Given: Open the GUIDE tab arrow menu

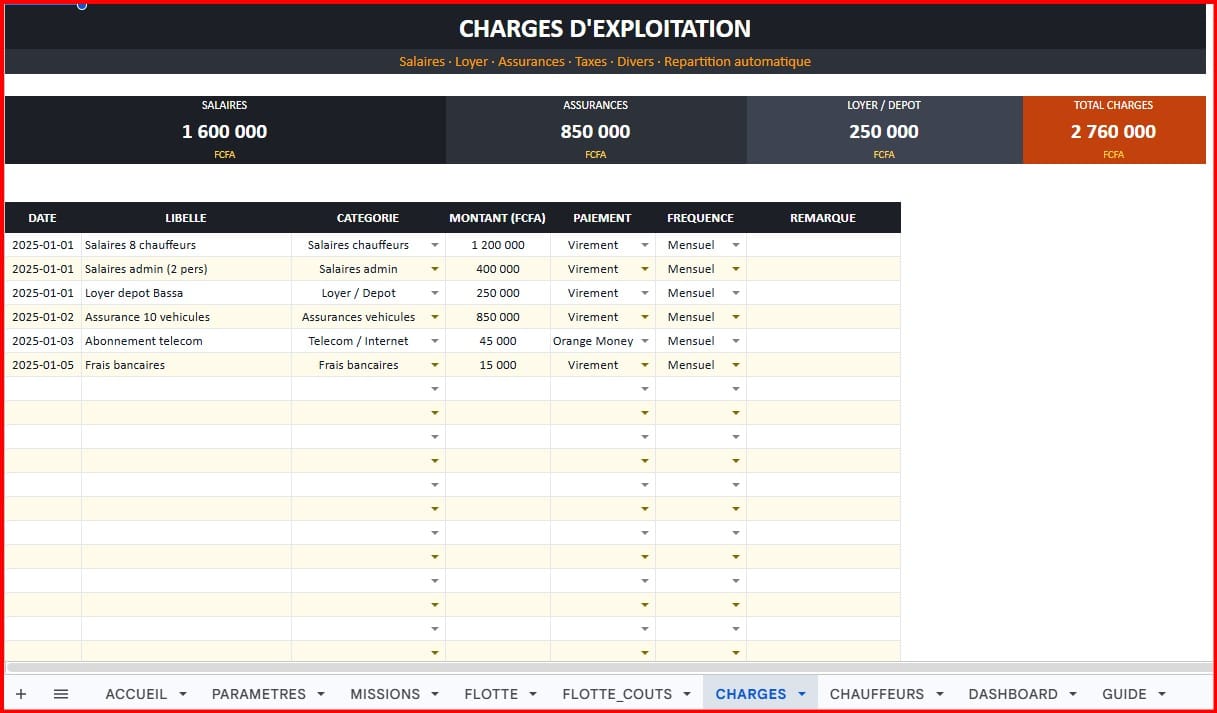Looking at the screenshot, I should click(x=1162, y=694).
